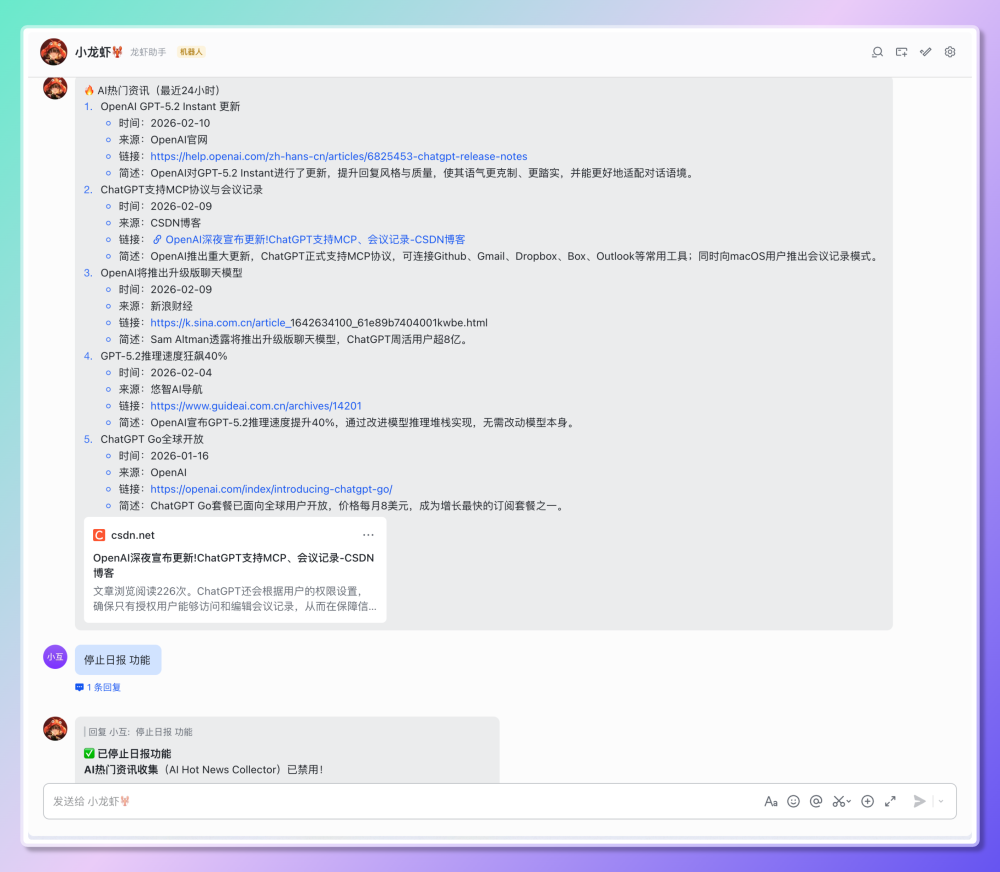Screen dimensions: 1000x872
Task: Click the @ mention icon
Action: point(815,801)
